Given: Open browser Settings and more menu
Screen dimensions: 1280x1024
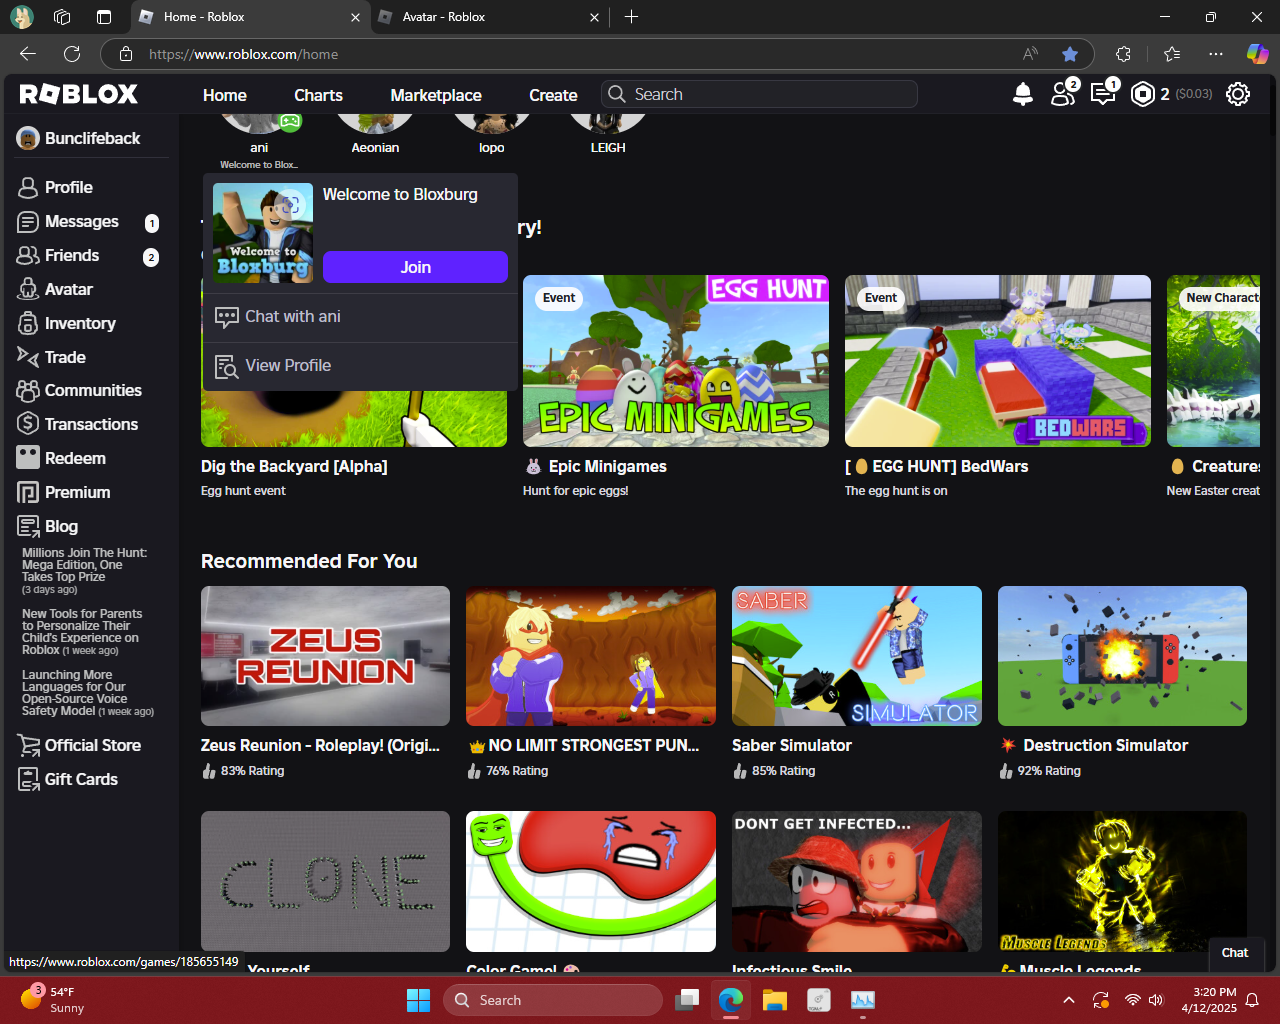Looking at the screenshot, I should coord(1215,54).
